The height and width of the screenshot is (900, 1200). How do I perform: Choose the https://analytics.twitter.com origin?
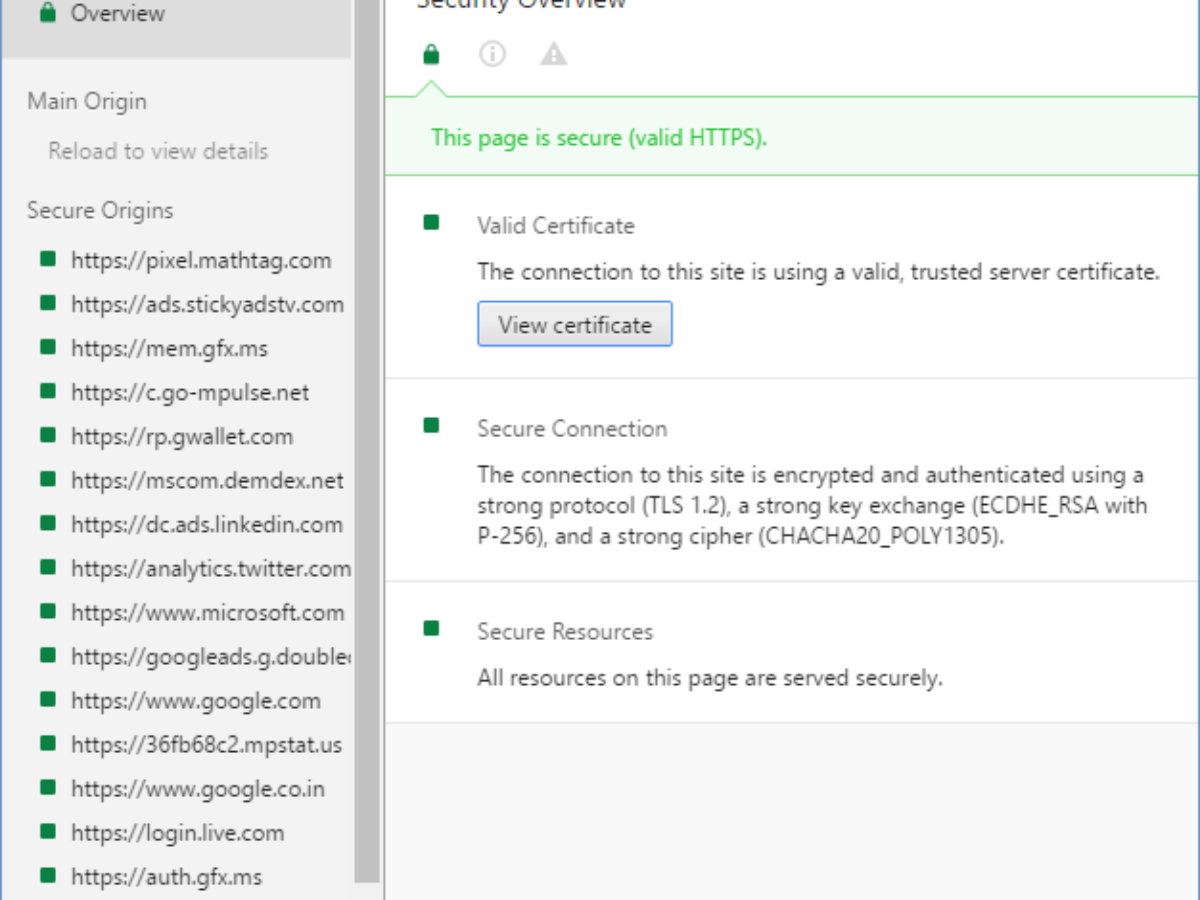[210, 568]
